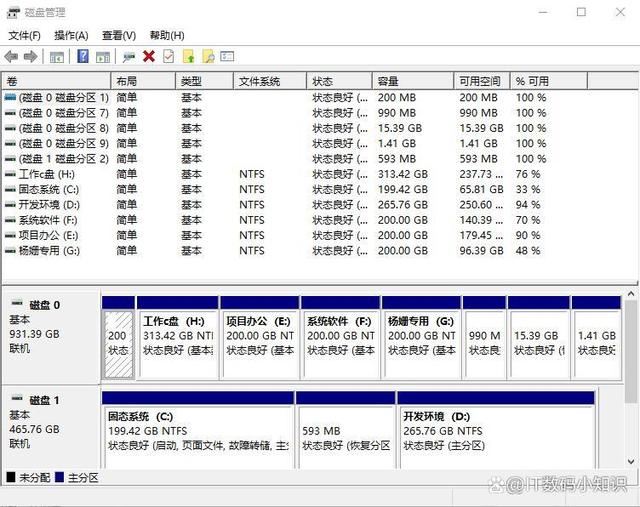Sort by the % 可用 column header
640x507 pixels.
coord(549,81)
